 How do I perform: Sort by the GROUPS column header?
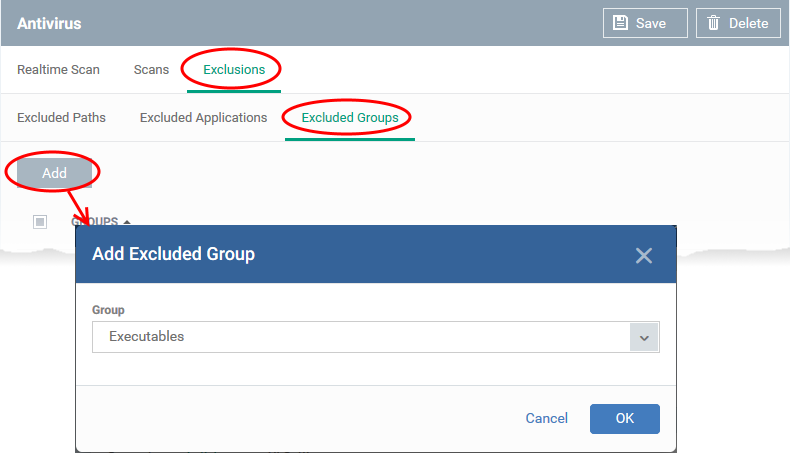[95, 222]
